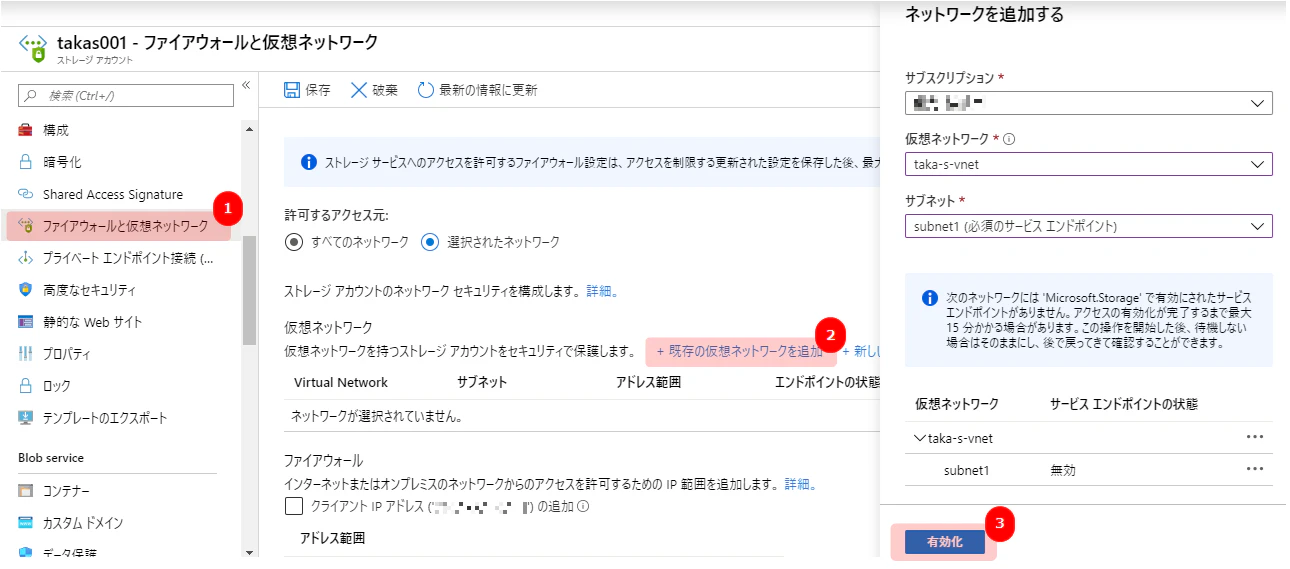Click the テンプレートのエクスポート icon

coord(26,418)
